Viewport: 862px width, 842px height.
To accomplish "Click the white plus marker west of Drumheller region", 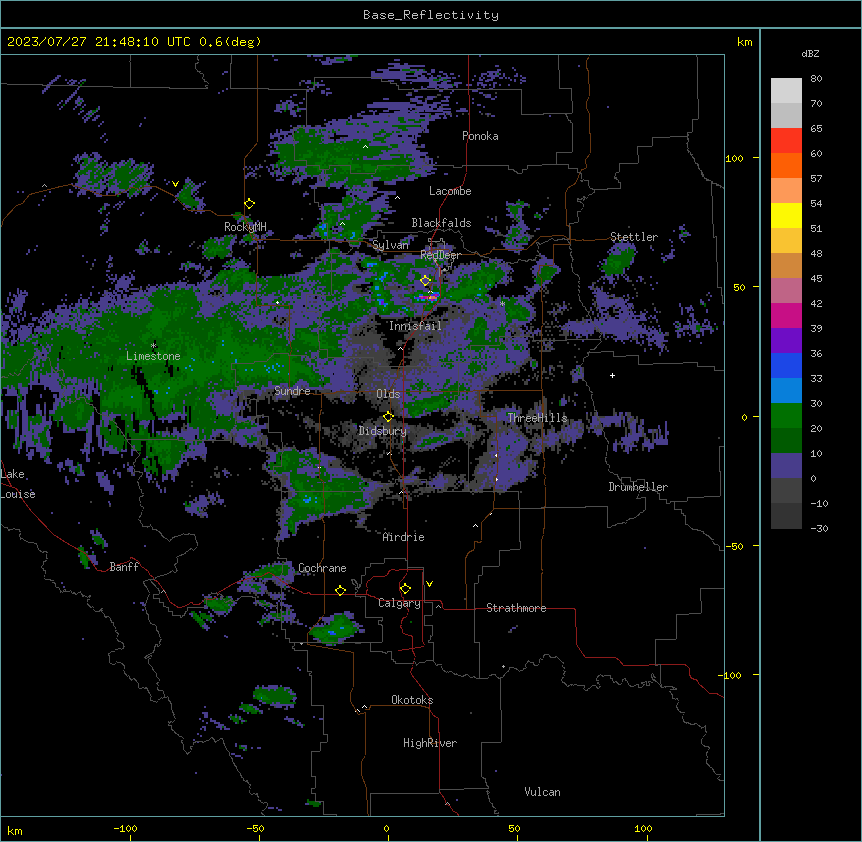I will [612, 375].
